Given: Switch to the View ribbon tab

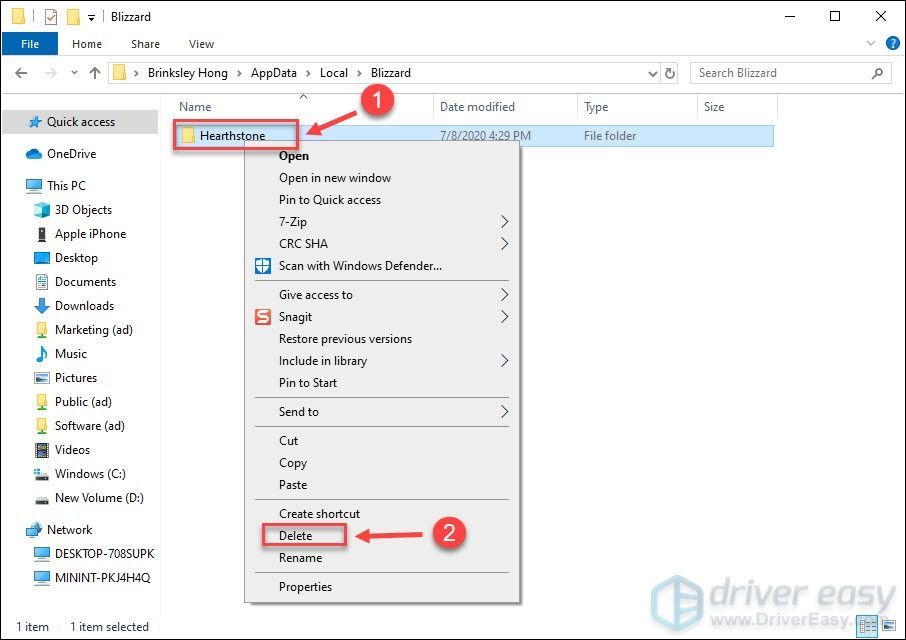Looking at the screenshot, I should [x=201, y=44].
